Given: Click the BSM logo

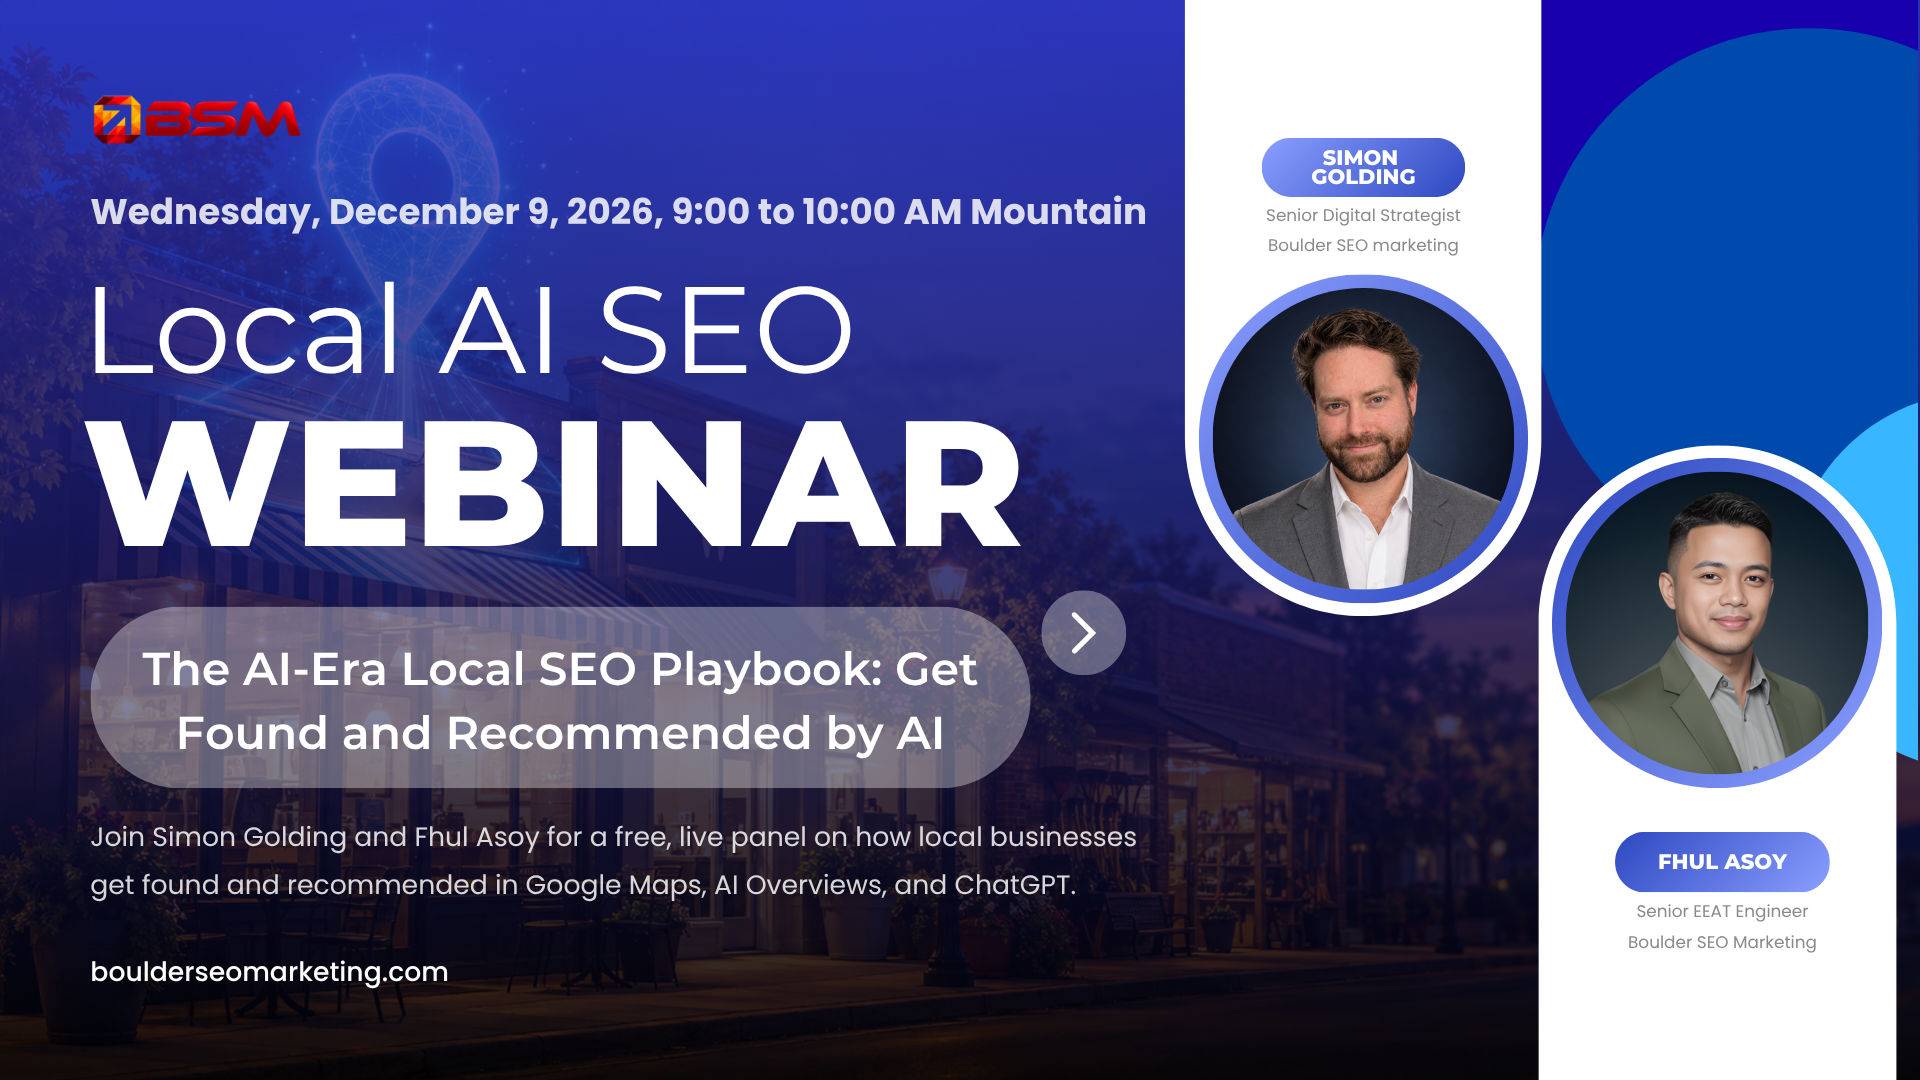Looking at the screenshot, I should click(196, 119).
